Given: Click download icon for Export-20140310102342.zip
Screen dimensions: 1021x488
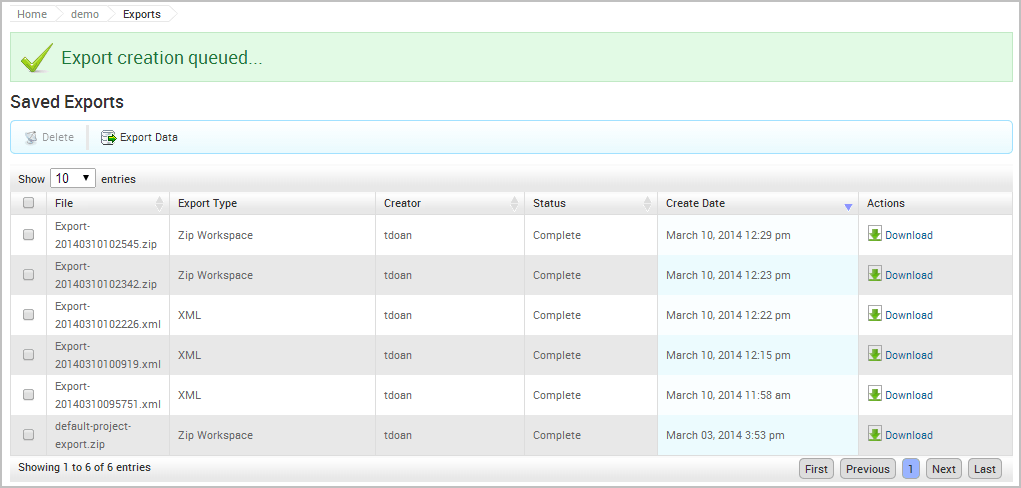Looking at the screenshot, I should point(875,275).
